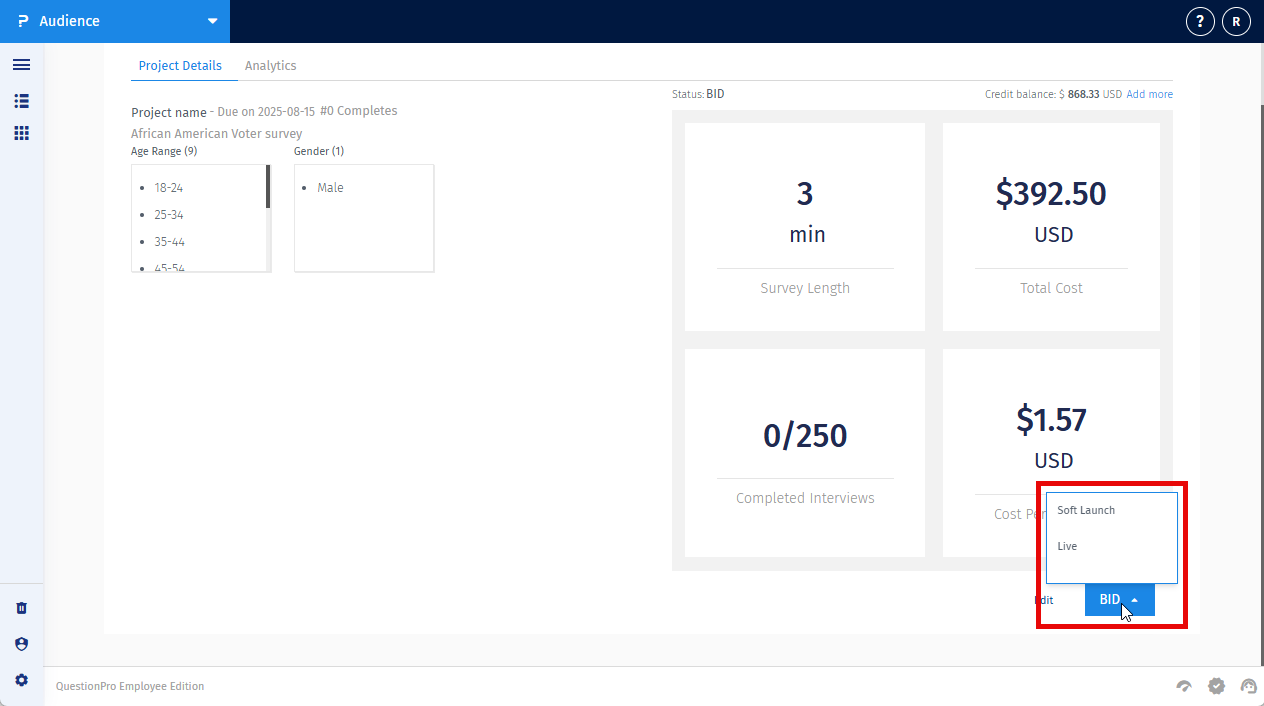This screenshot has width=1264, height=706.
Task: Open the R user avatar menu
Action: click(x=1236, y=21)
